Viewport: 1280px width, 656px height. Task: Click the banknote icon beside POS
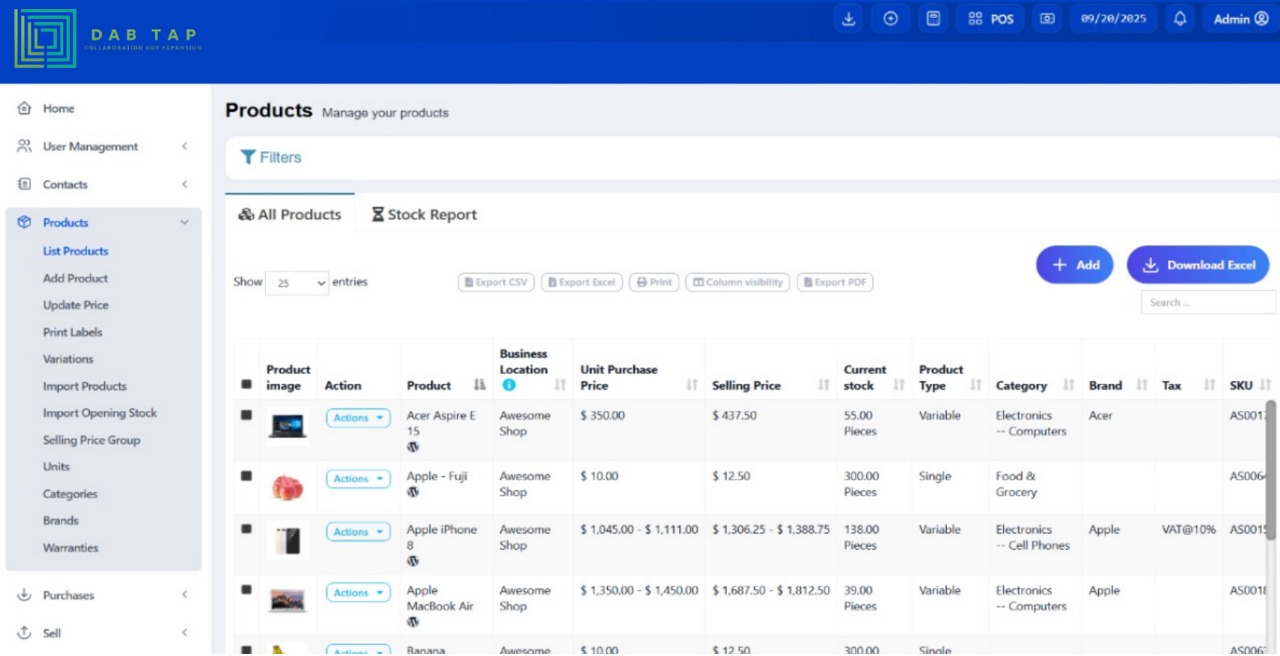[x=1047, y=19]
